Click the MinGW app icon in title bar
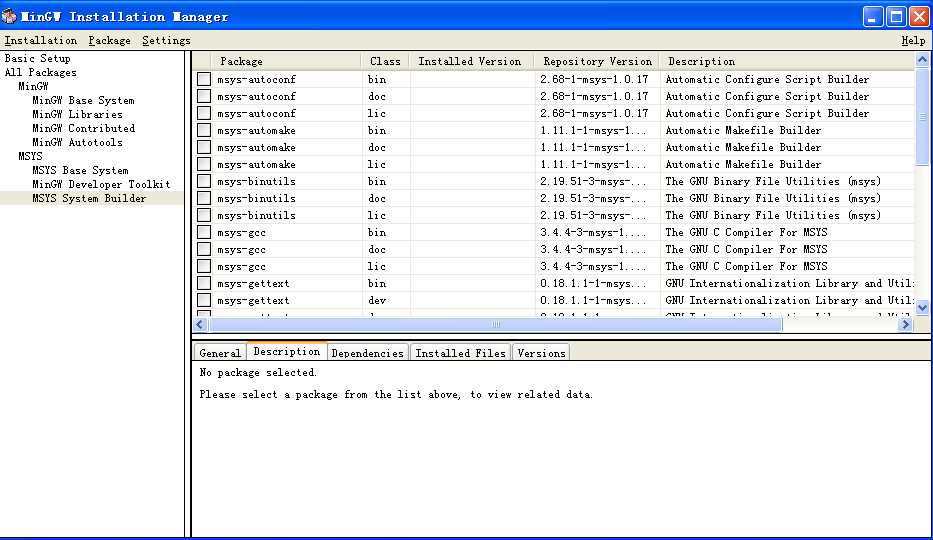Image resolution: width=933 pixels, height=540 pixels. [x=9, y=16]
